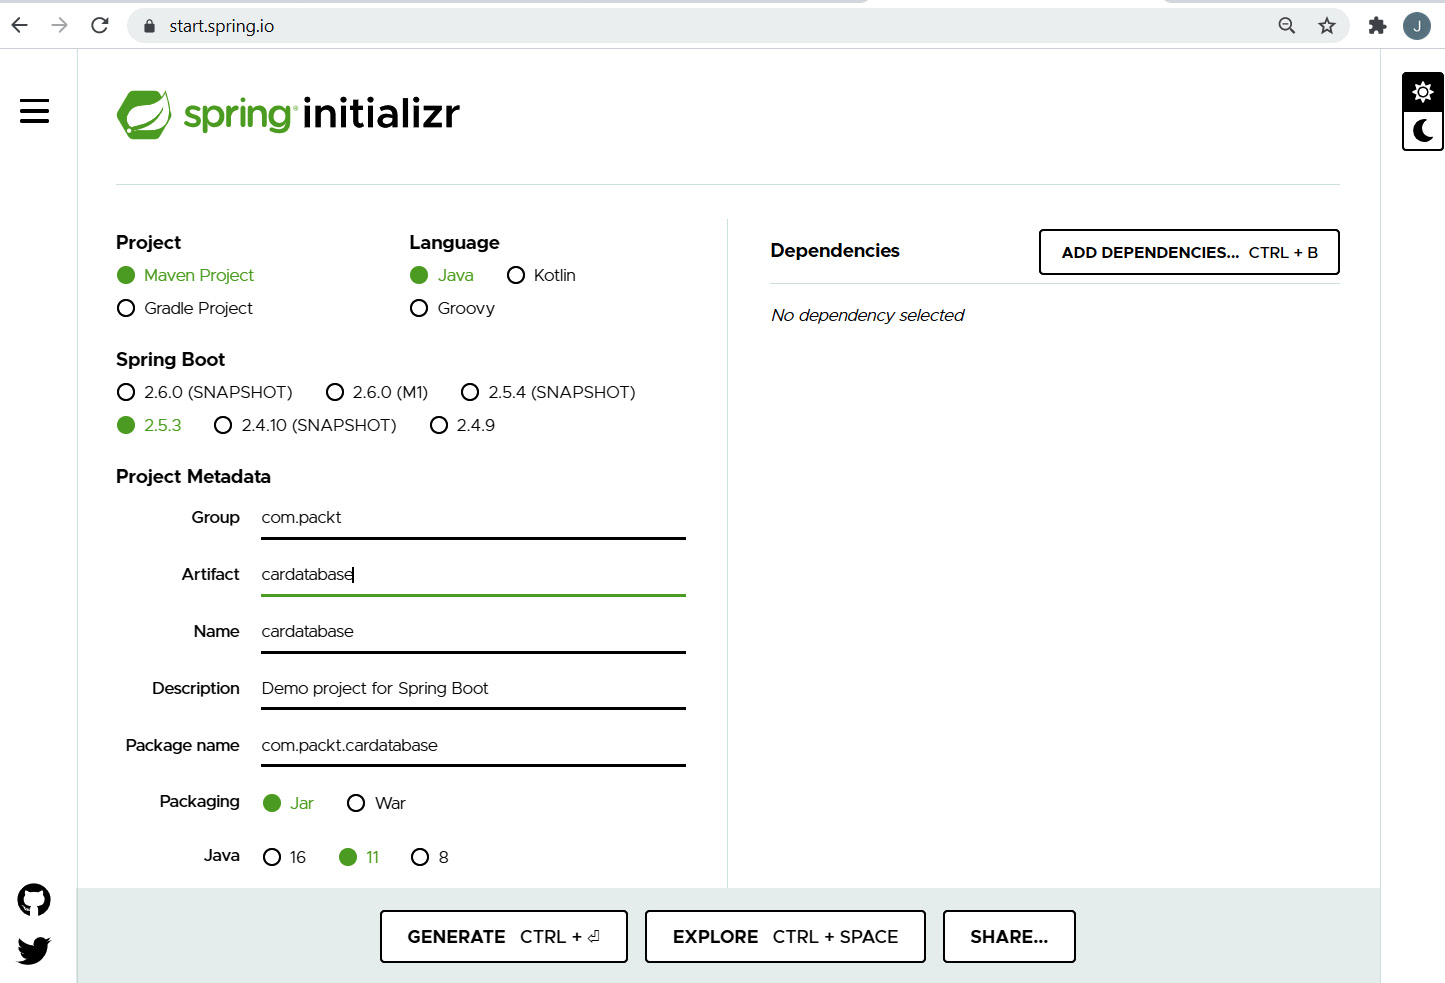Choose Groovy as the language
Image resolution: width=1445 pixels, height=983 pixels.
(x=453, y=308)
